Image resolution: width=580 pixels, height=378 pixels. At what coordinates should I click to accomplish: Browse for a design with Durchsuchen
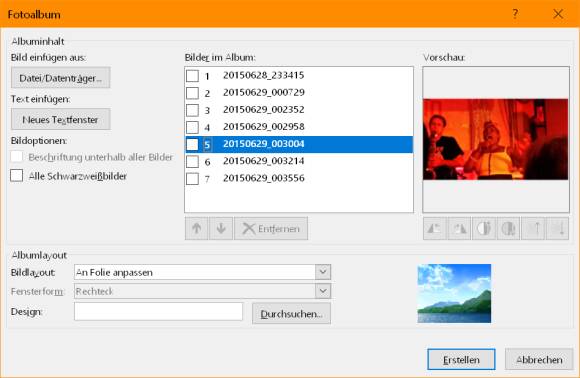tap(291, 314)
